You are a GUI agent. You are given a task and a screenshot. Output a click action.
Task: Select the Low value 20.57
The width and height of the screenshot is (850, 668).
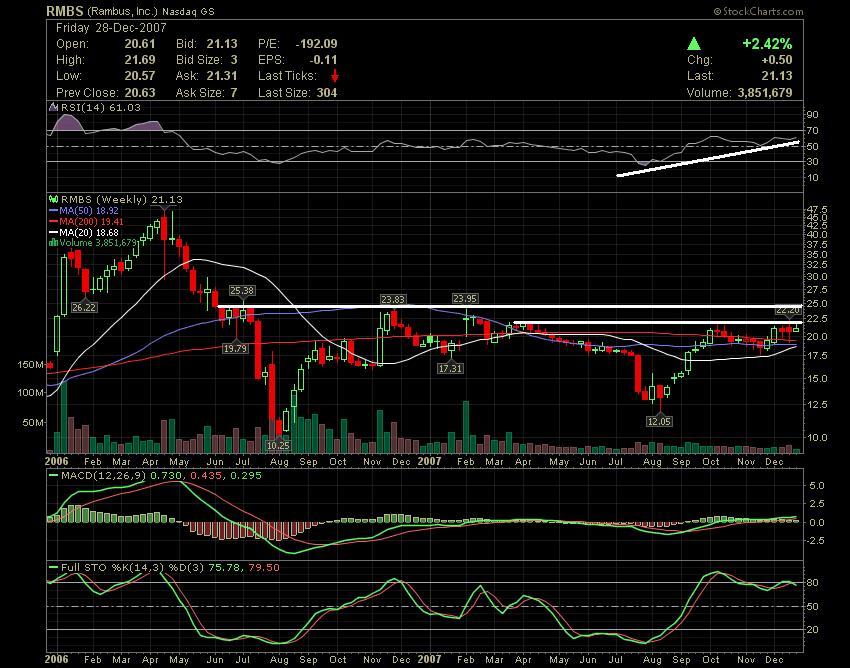[x=140, y=76]
